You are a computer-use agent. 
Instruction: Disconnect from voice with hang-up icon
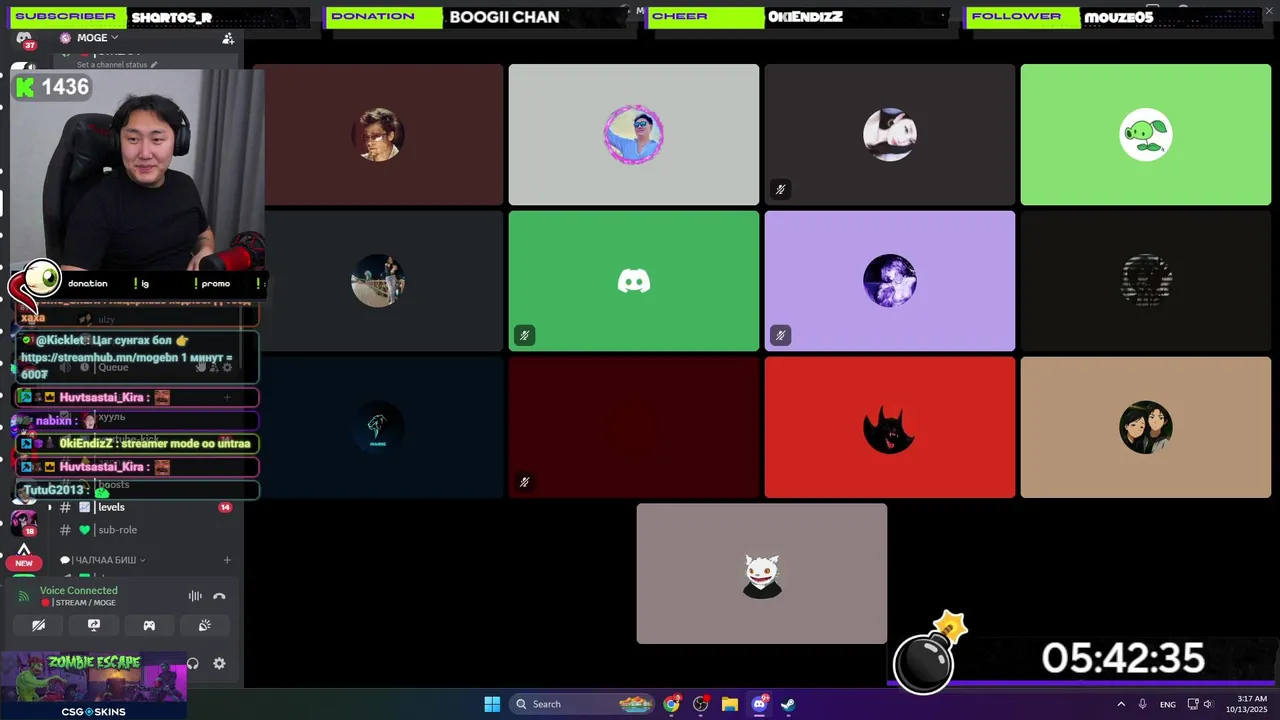click(219, 596)
